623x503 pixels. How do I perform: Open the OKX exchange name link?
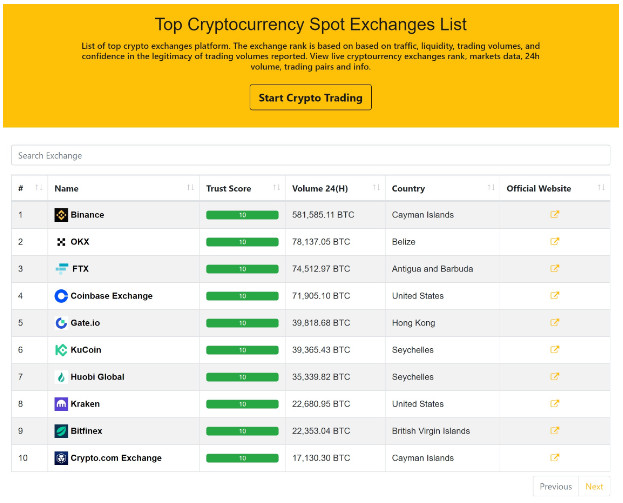[80, 242]
